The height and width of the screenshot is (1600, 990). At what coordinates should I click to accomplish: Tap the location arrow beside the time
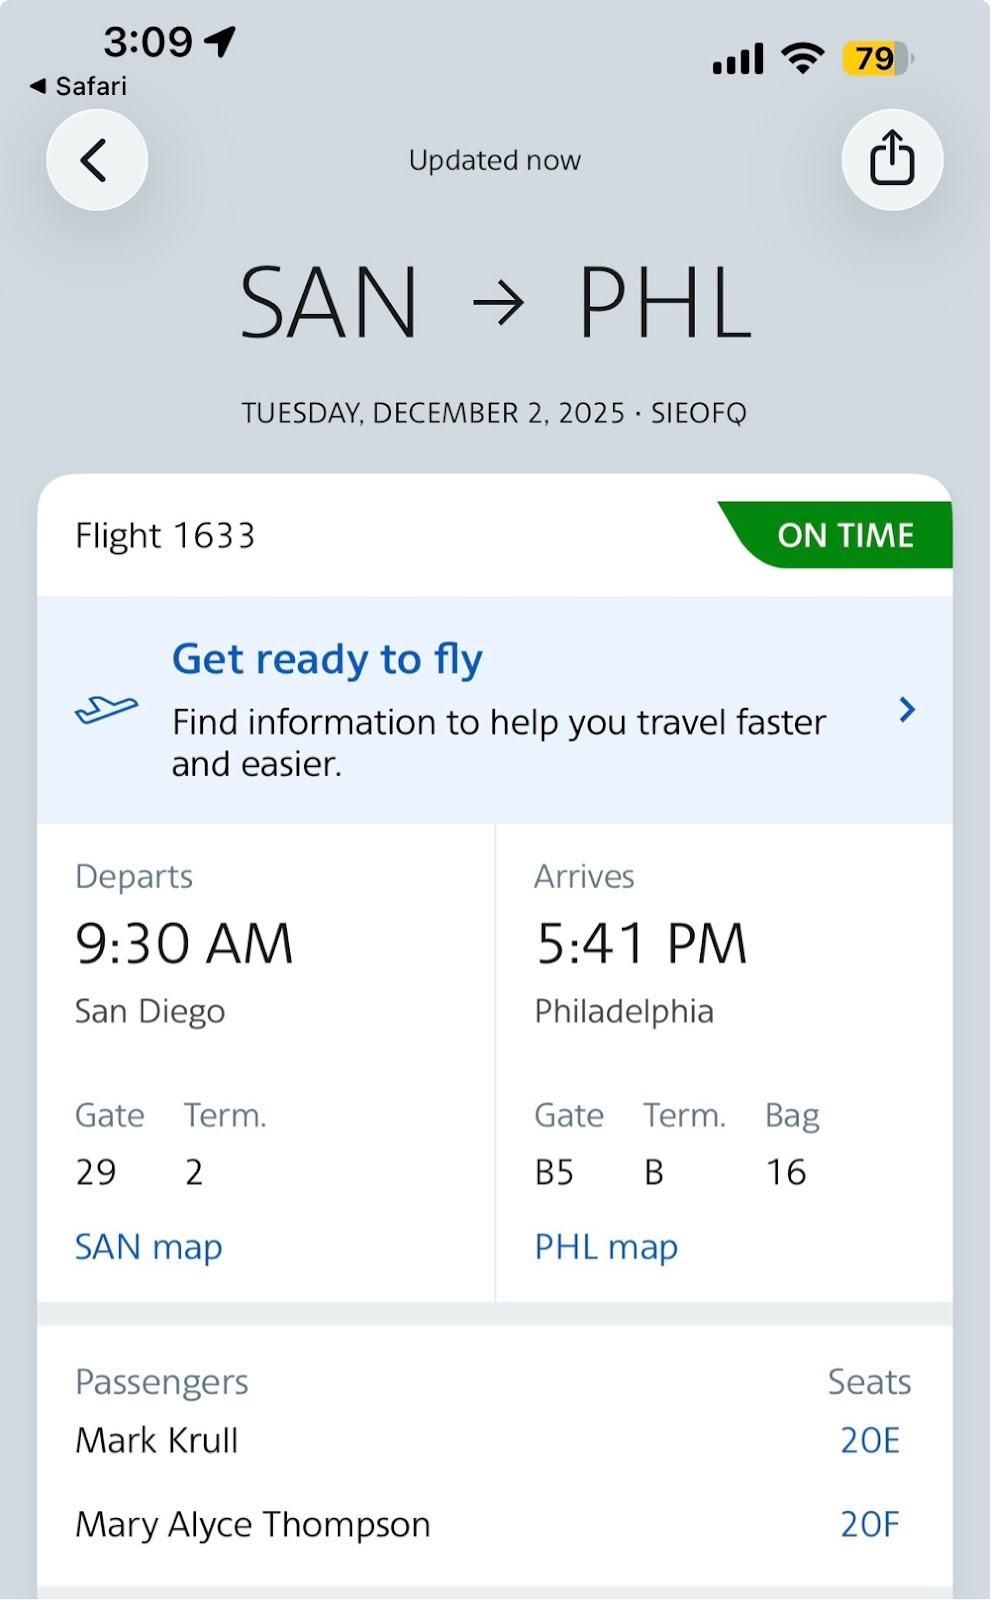pos(220,41)
